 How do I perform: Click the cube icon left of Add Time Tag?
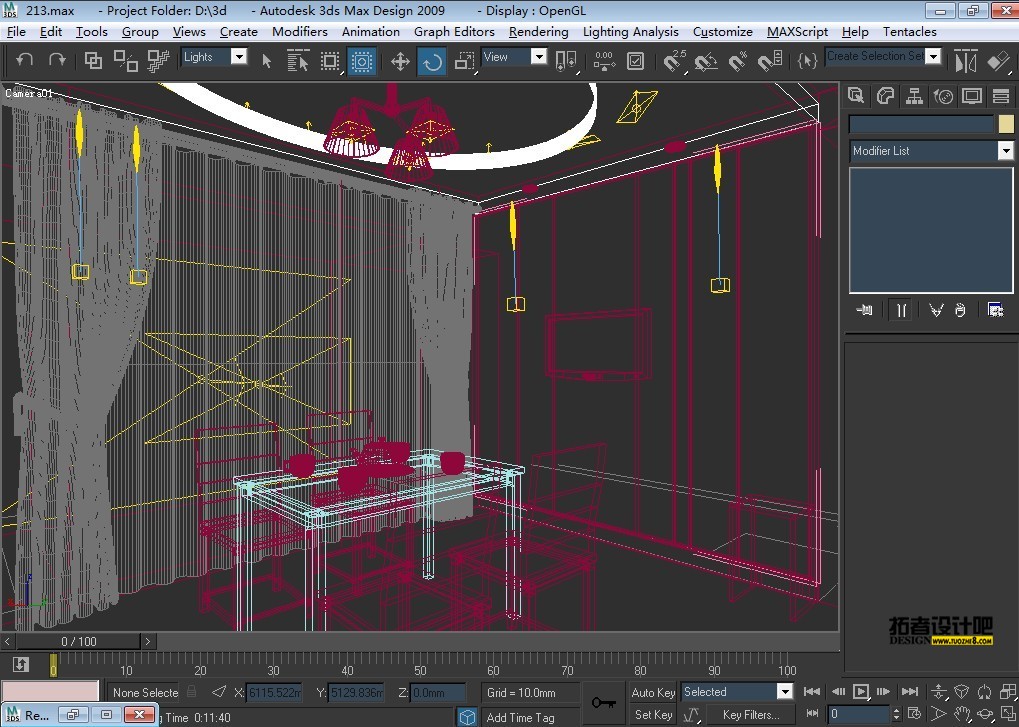click(467, 717)
